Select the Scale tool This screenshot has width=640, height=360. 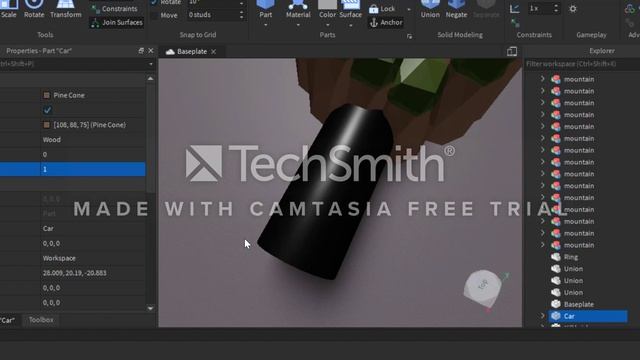pyautogui.click(x=9, y=9)
